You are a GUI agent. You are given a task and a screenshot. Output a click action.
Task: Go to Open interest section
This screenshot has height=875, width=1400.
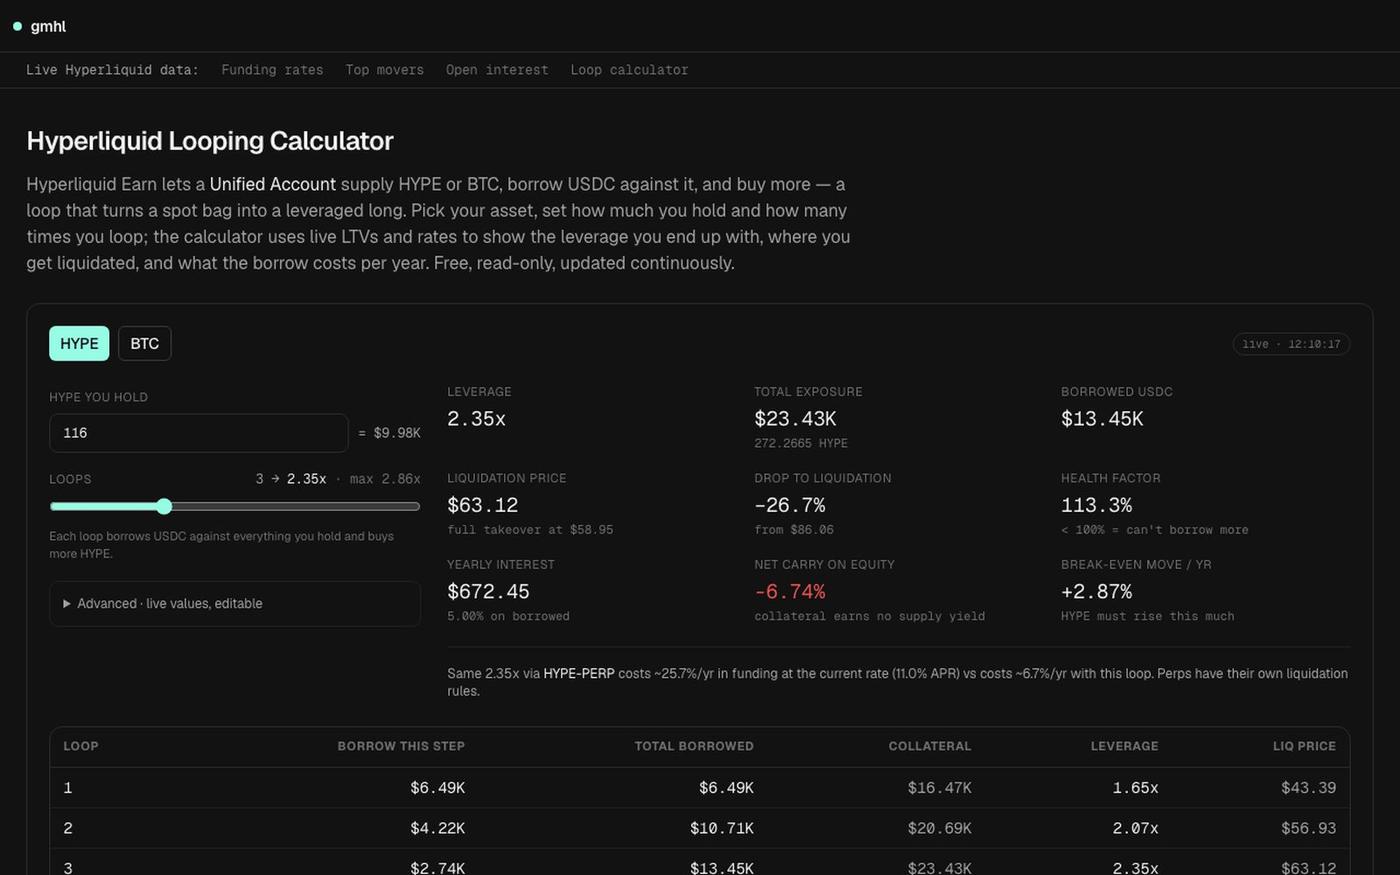coord(497,70)
